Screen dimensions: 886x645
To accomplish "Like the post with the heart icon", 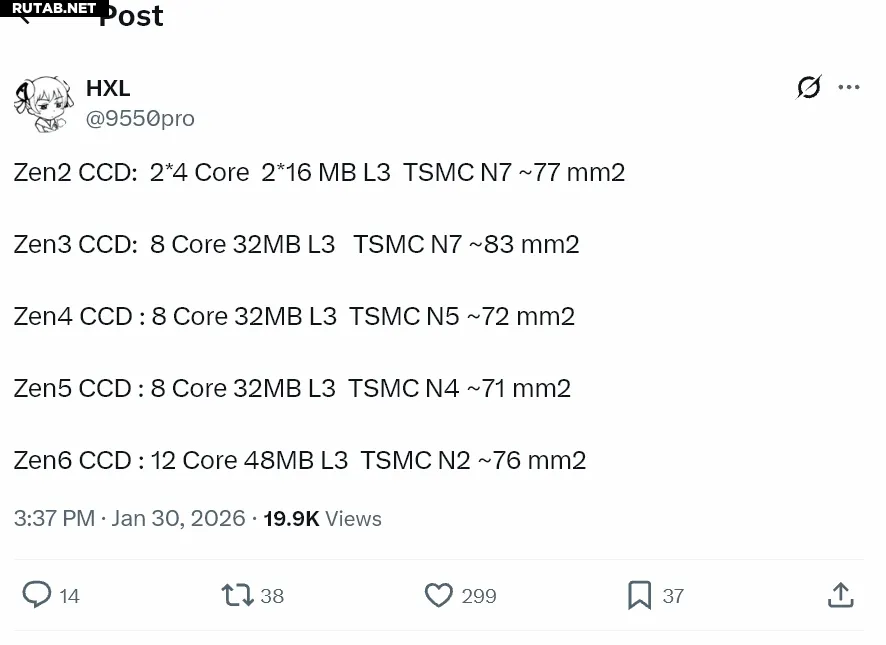I will click(438, 595).
